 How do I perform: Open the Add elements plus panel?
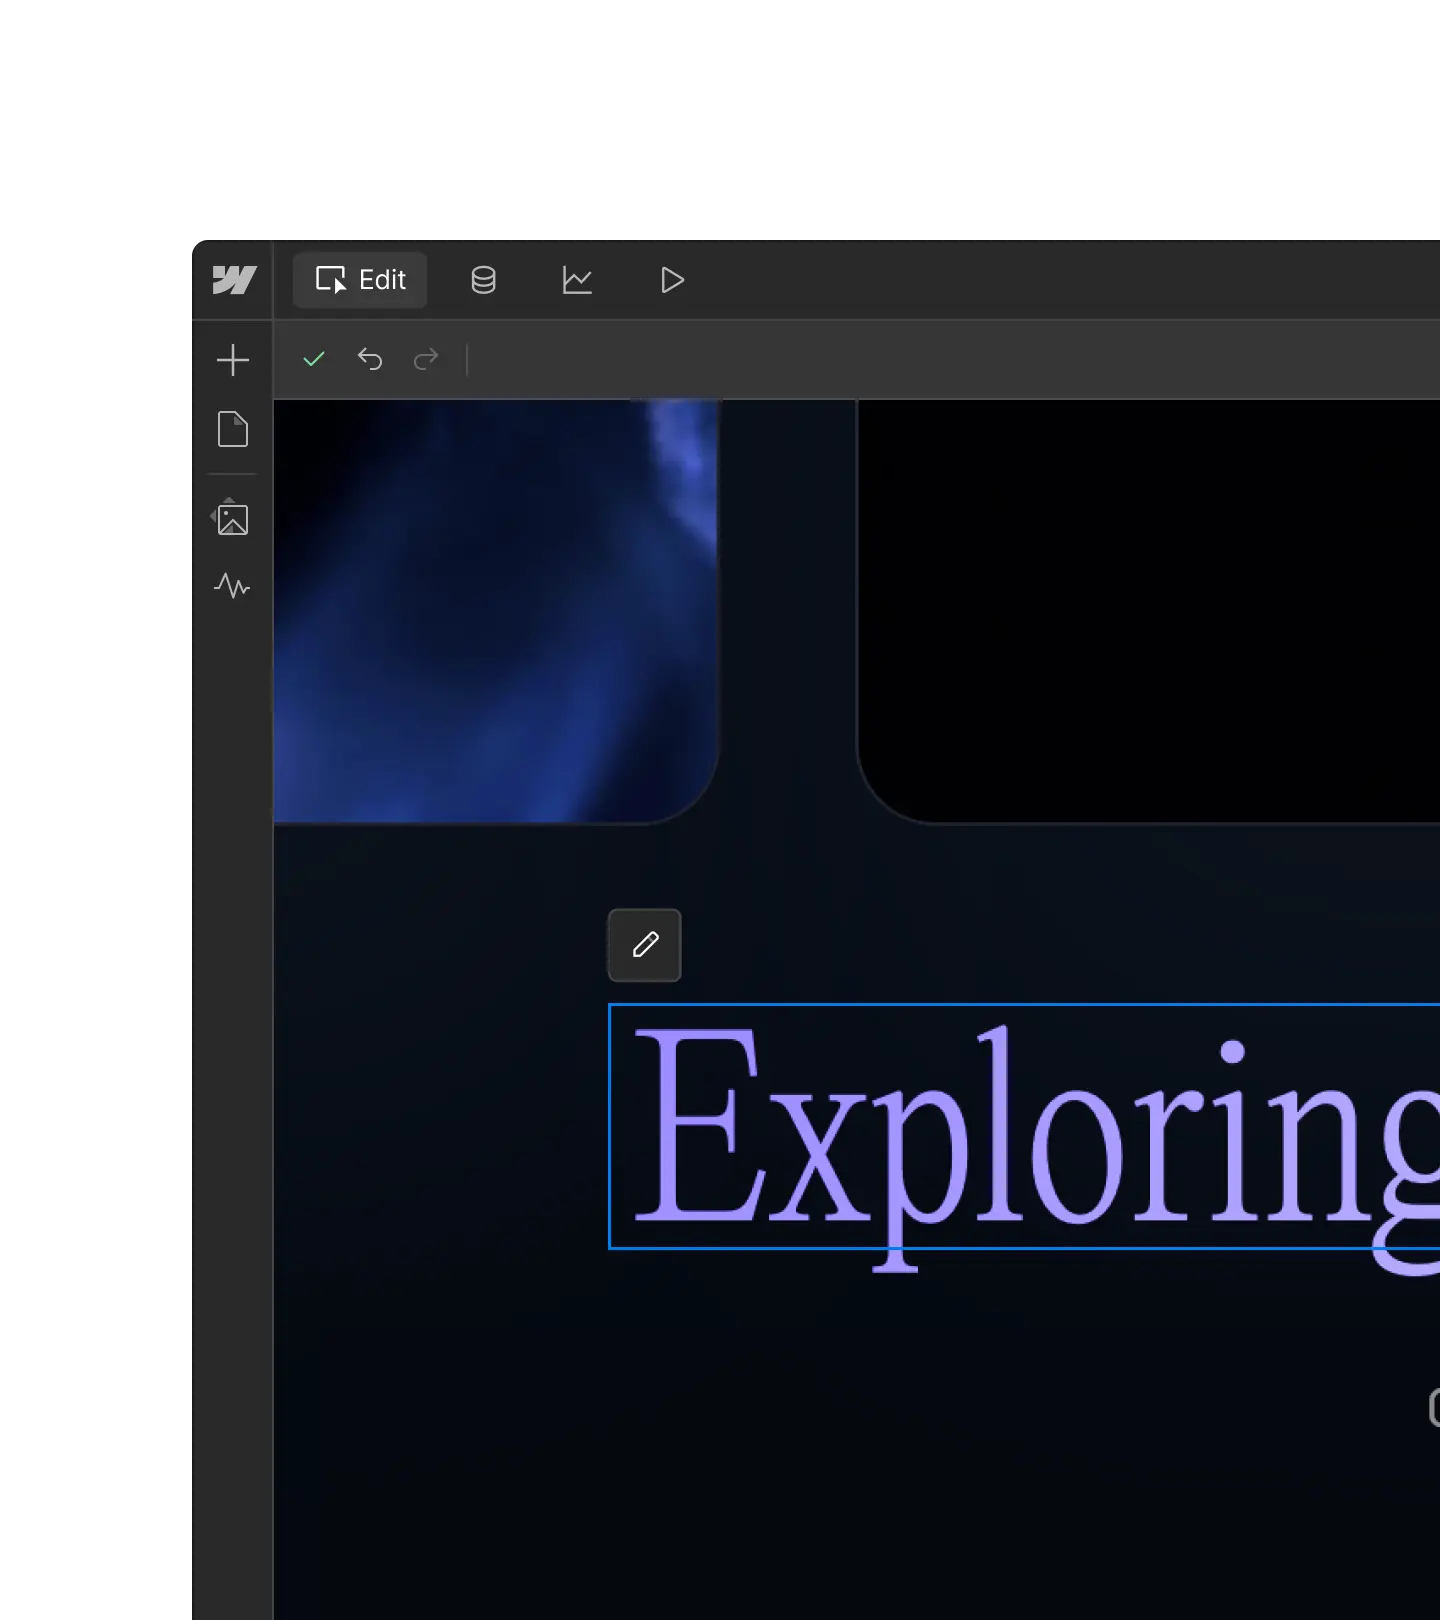(x=233, y=360)
